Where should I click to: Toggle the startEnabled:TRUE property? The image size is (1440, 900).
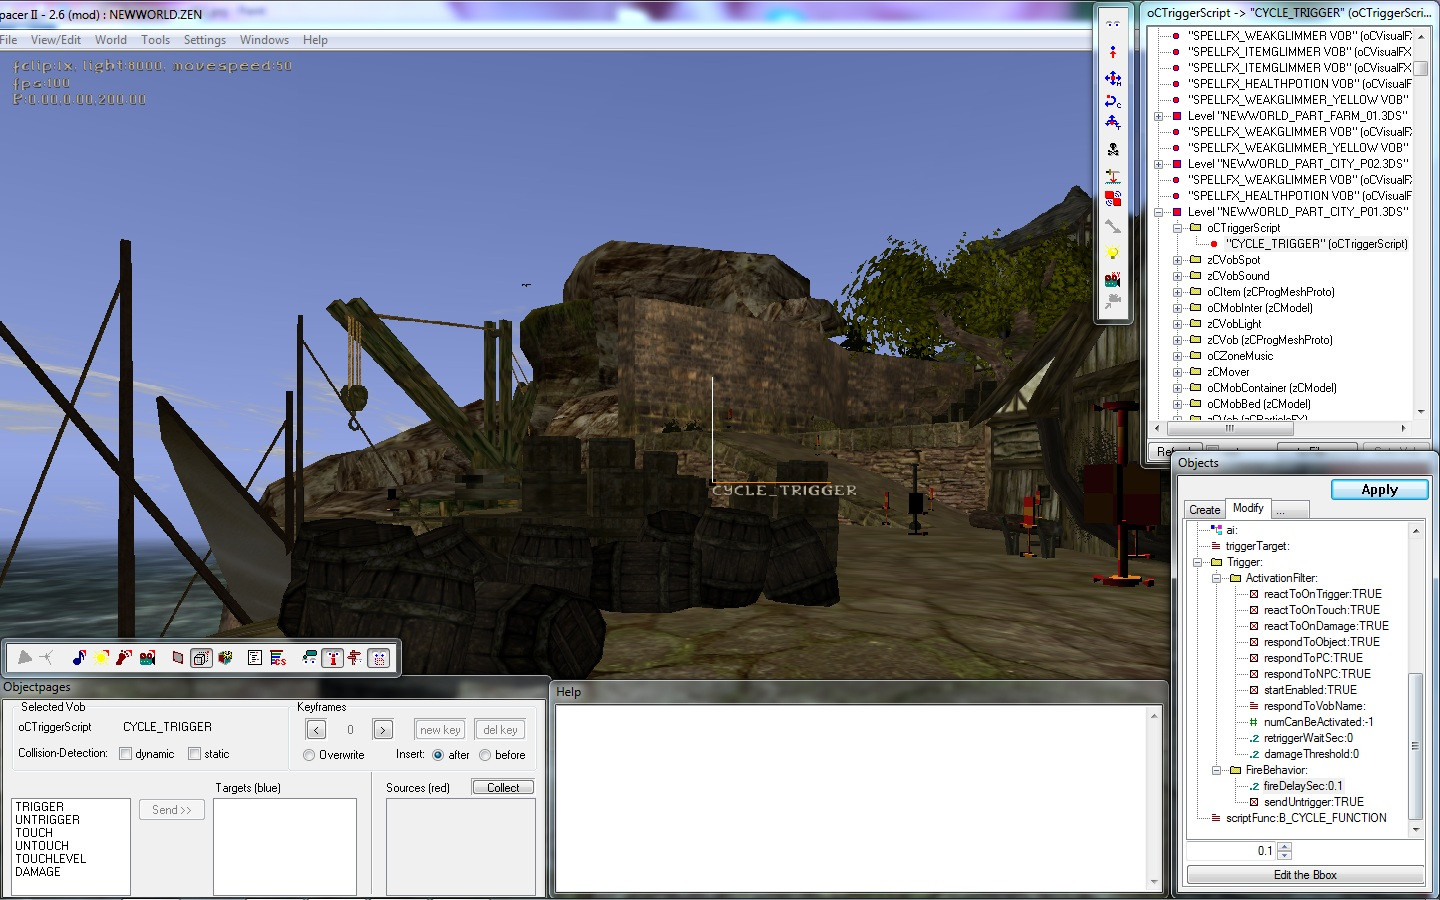pos(1303,690)
